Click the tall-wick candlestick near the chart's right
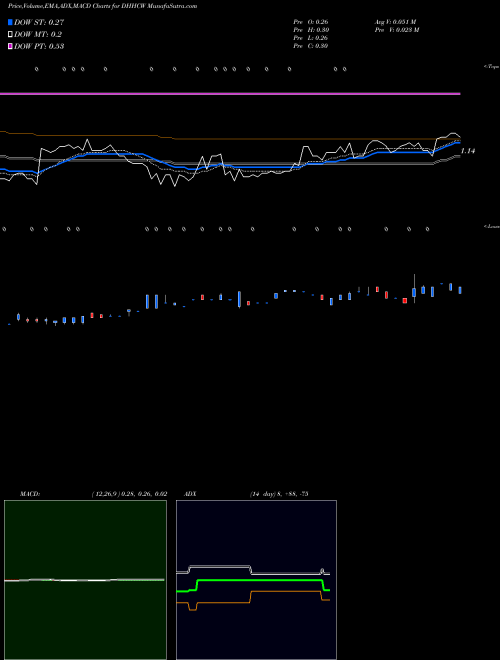 pos(414,289)
